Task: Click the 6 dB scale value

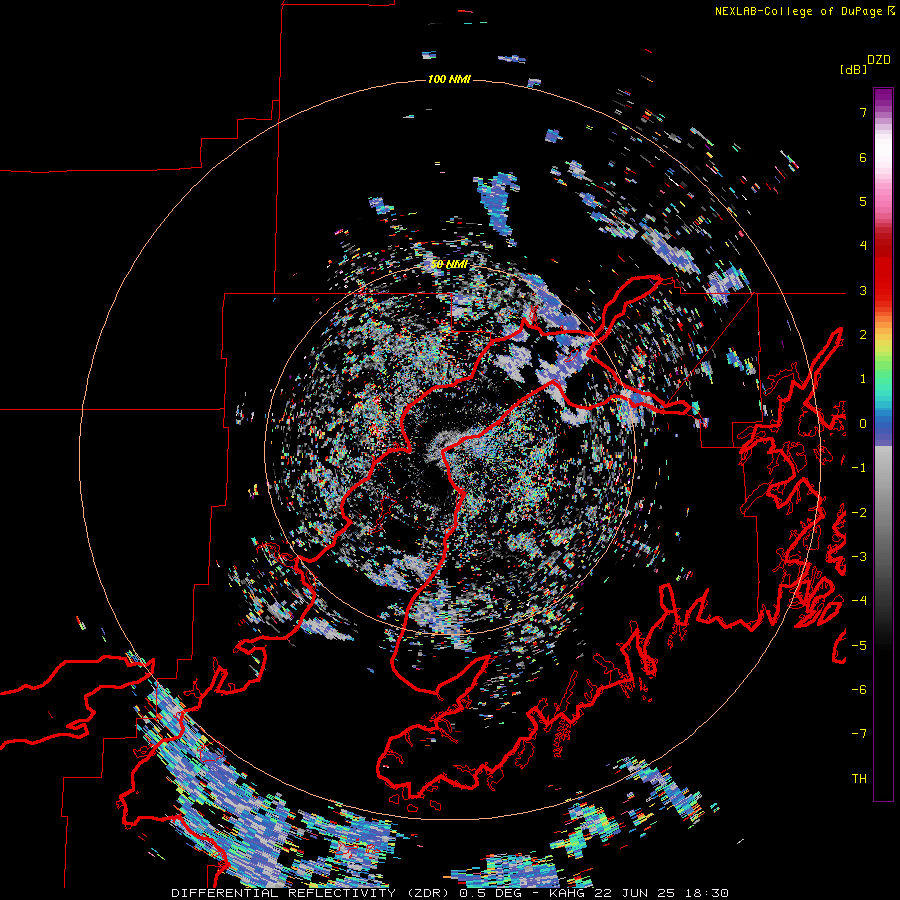Action: point(863,157)
